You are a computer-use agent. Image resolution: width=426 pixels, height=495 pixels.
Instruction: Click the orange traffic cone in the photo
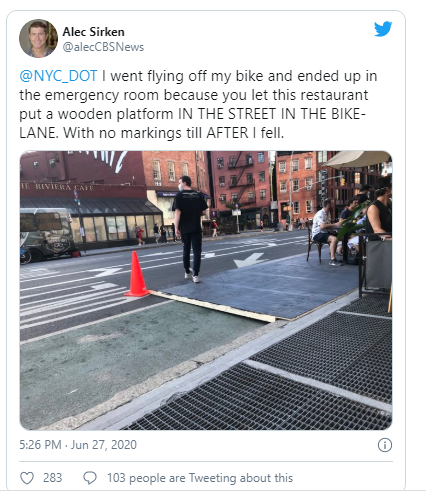(136, 274)
